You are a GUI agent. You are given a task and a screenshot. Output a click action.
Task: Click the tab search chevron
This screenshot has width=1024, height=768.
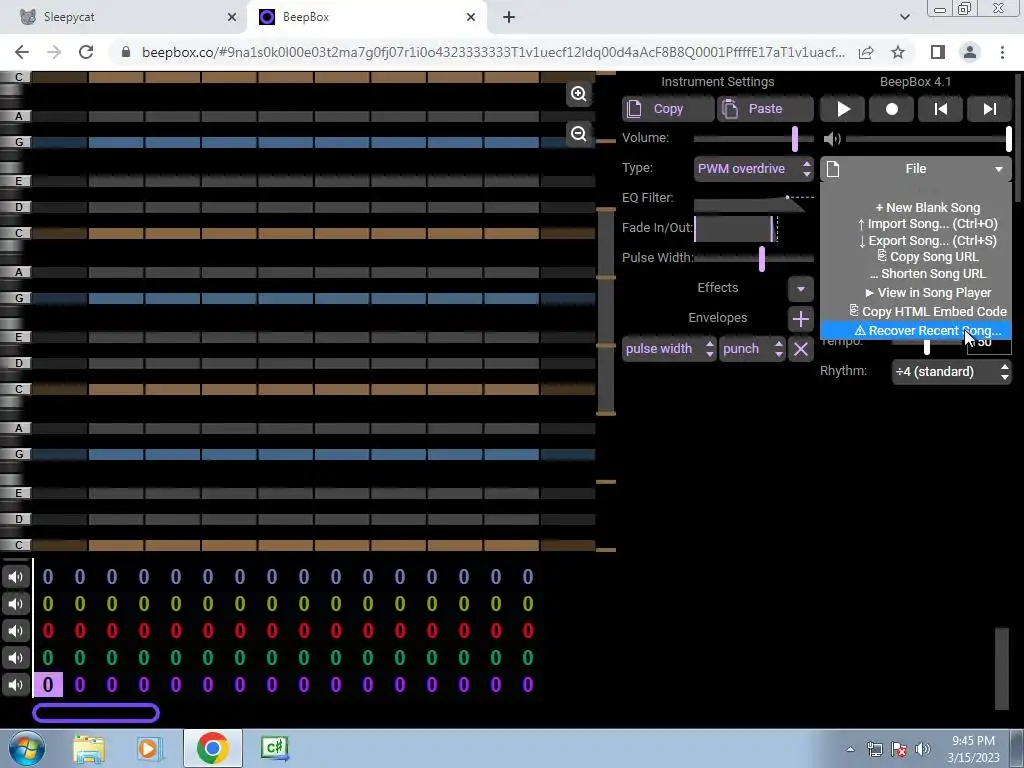(x=904, y=17)
